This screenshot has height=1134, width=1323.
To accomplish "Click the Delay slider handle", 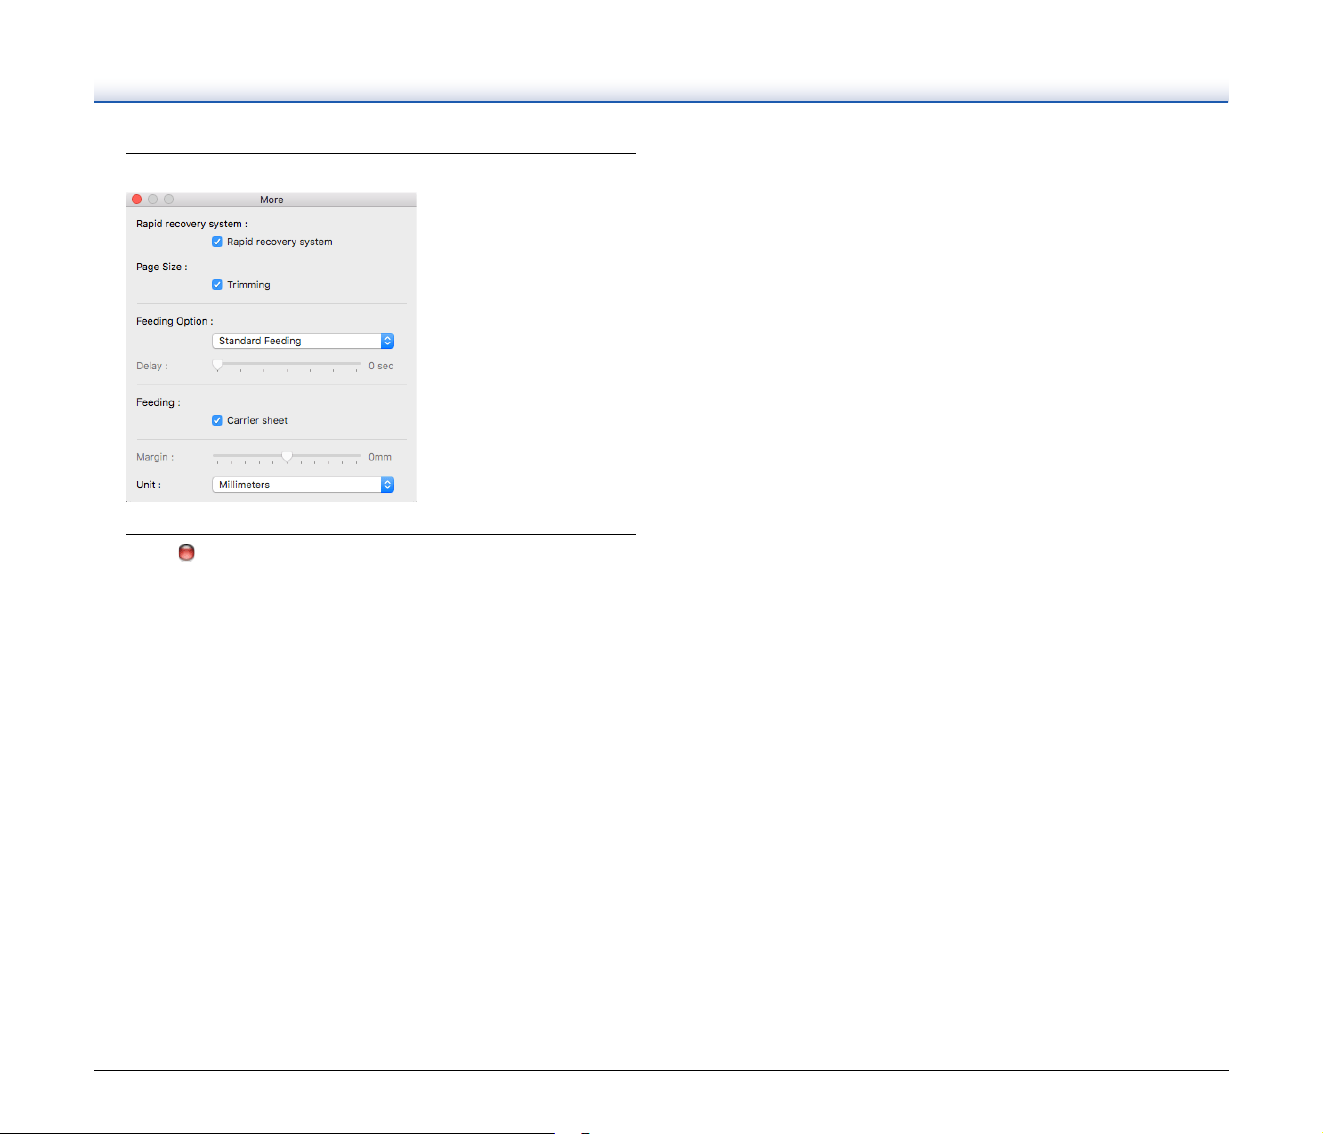I will [217, 365].
